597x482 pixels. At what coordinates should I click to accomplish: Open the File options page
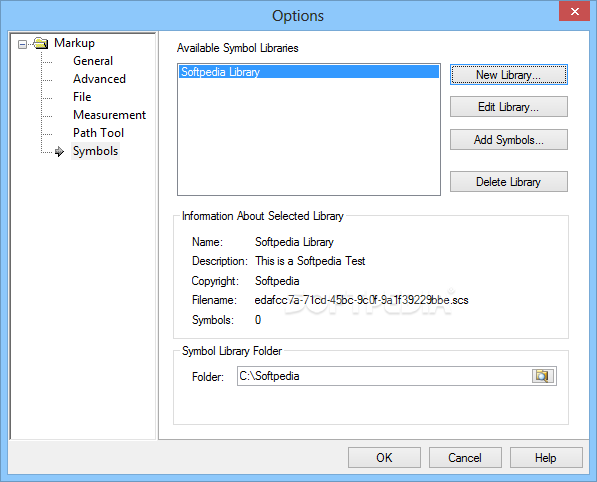pos(82,97)
